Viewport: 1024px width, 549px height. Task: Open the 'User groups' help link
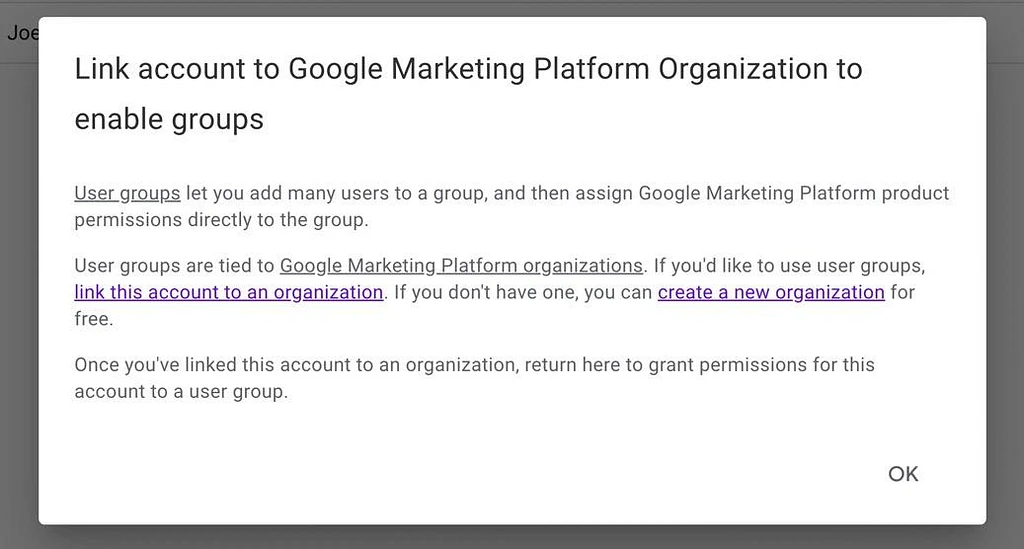click(x=127, y=193)
